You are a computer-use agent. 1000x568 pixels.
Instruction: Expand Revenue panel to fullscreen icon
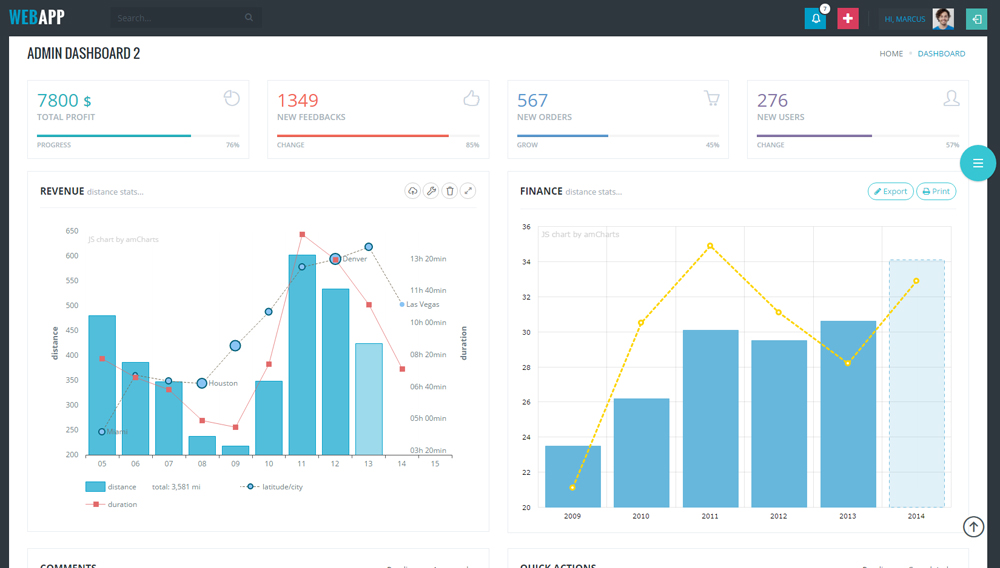468,191
